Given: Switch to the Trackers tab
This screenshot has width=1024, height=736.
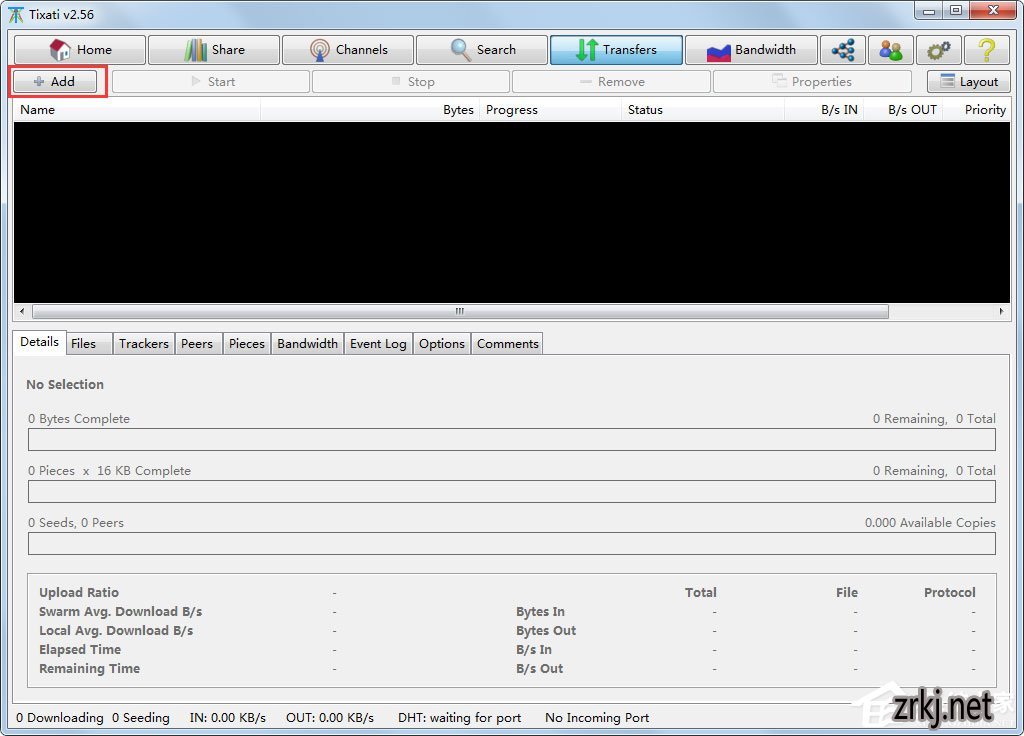Looking at the screenshot, I should point(144,344).
